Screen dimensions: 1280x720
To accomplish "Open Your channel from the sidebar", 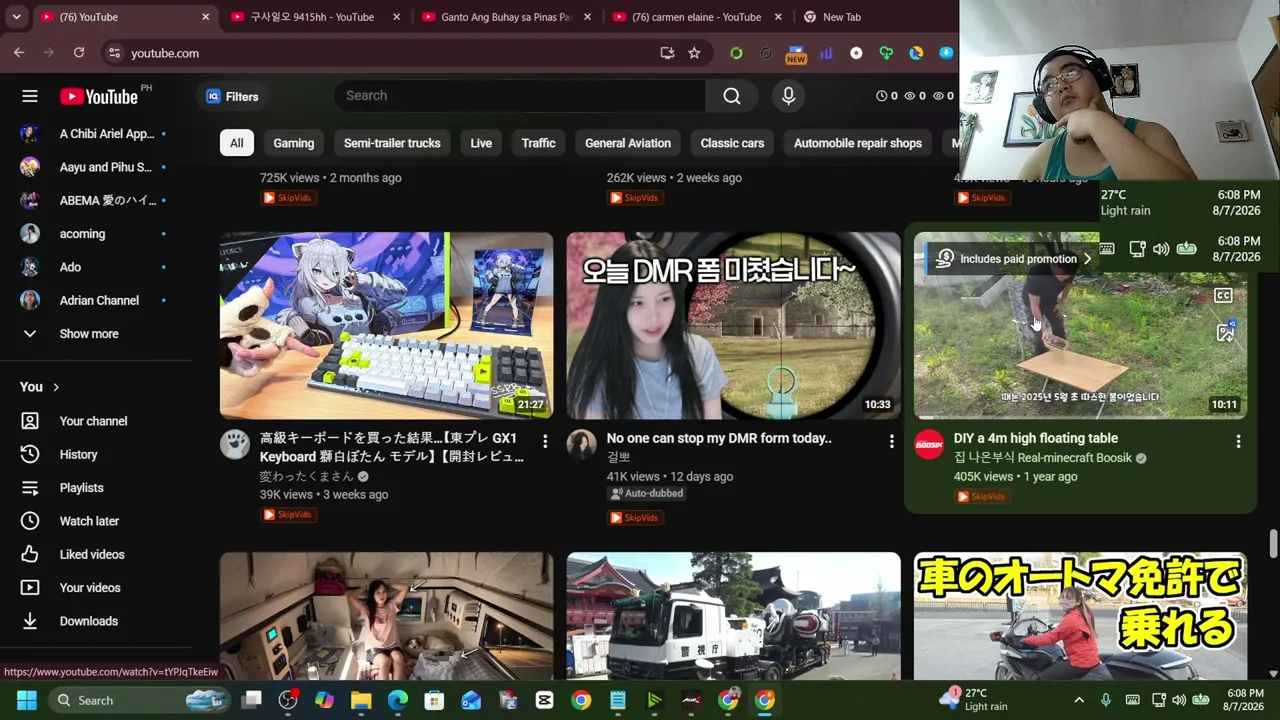I will (95, 421).
